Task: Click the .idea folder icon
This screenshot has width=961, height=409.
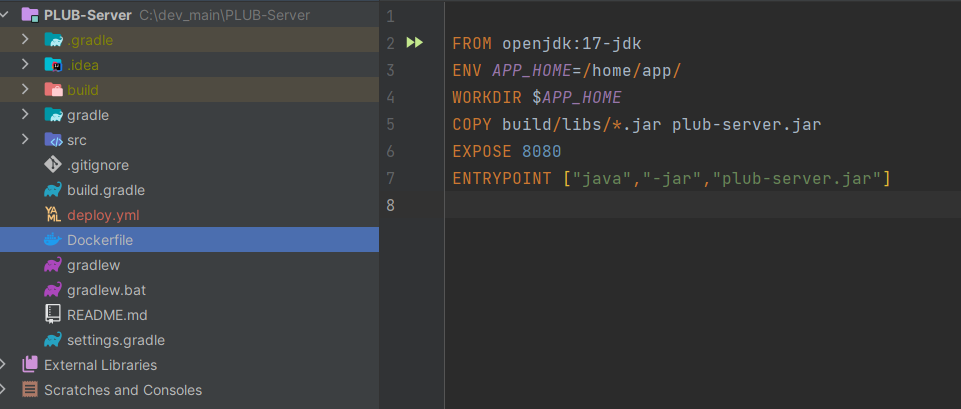Action: 53,64
